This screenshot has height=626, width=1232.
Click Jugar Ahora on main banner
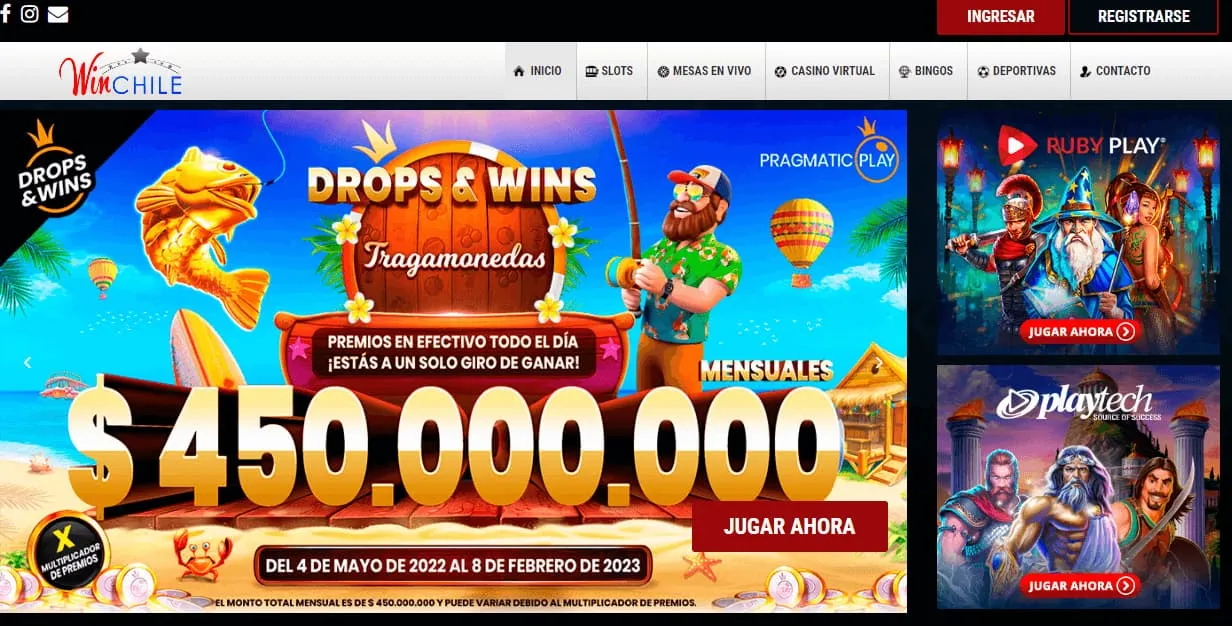point(790,526)
